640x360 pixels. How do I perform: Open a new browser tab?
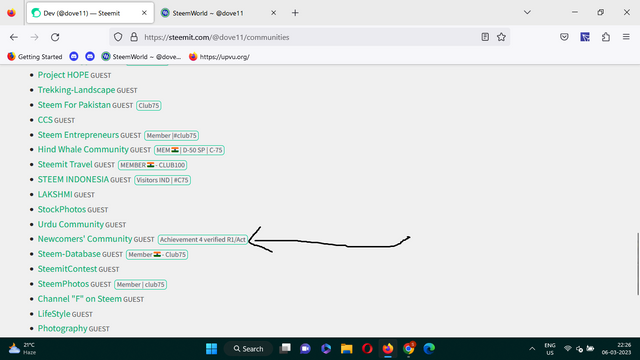coord(295,13)
